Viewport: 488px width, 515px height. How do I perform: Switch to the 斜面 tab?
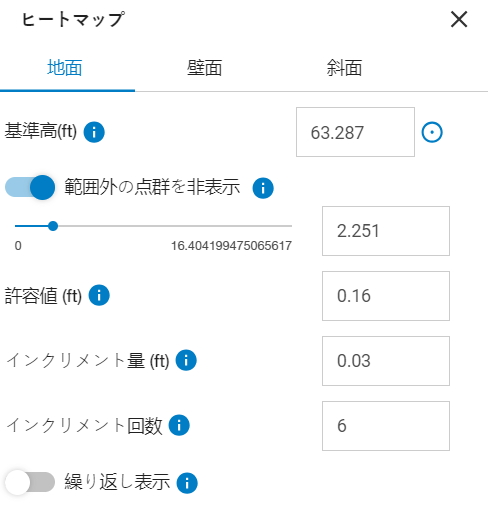pyautogui.click(x=344, y=68)
